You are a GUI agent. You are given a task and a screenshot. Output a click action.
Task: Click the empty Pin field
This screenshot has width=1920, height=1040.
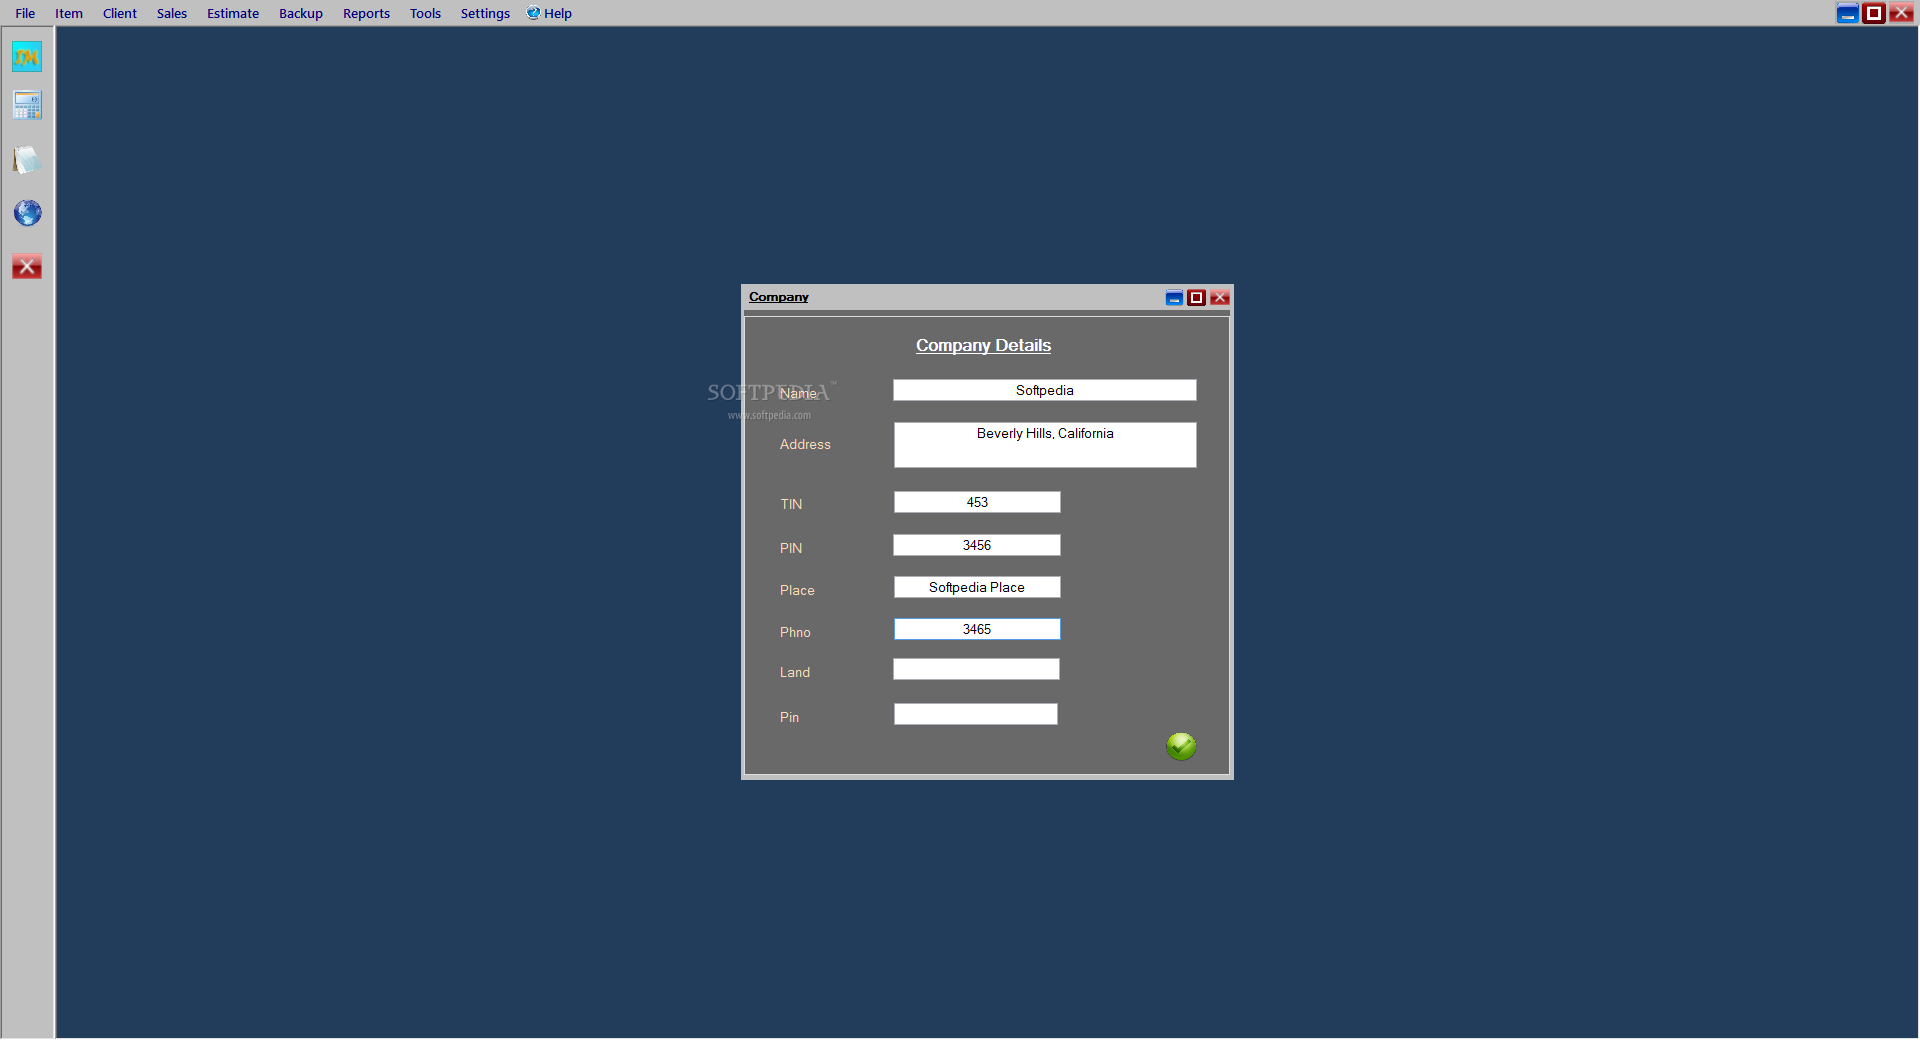(976, 714)
